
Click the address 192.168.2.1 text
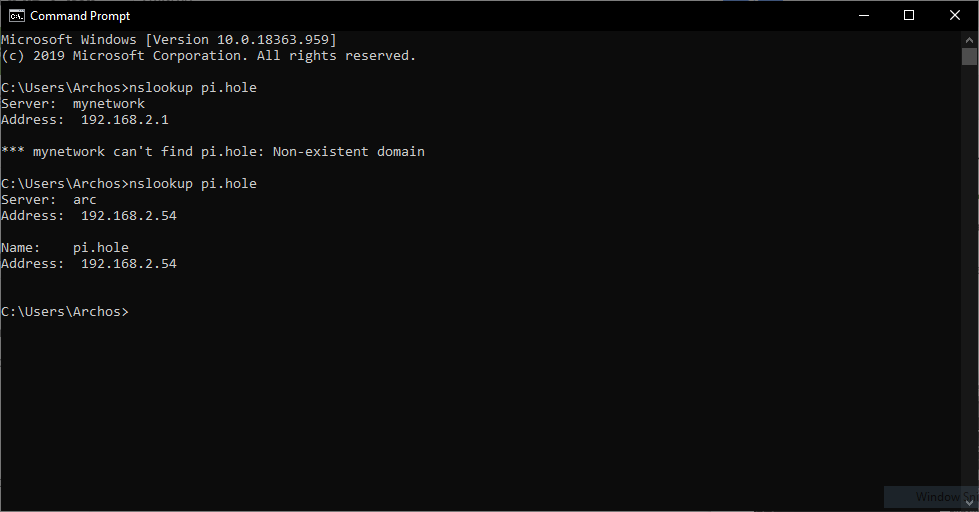point(125,120)
